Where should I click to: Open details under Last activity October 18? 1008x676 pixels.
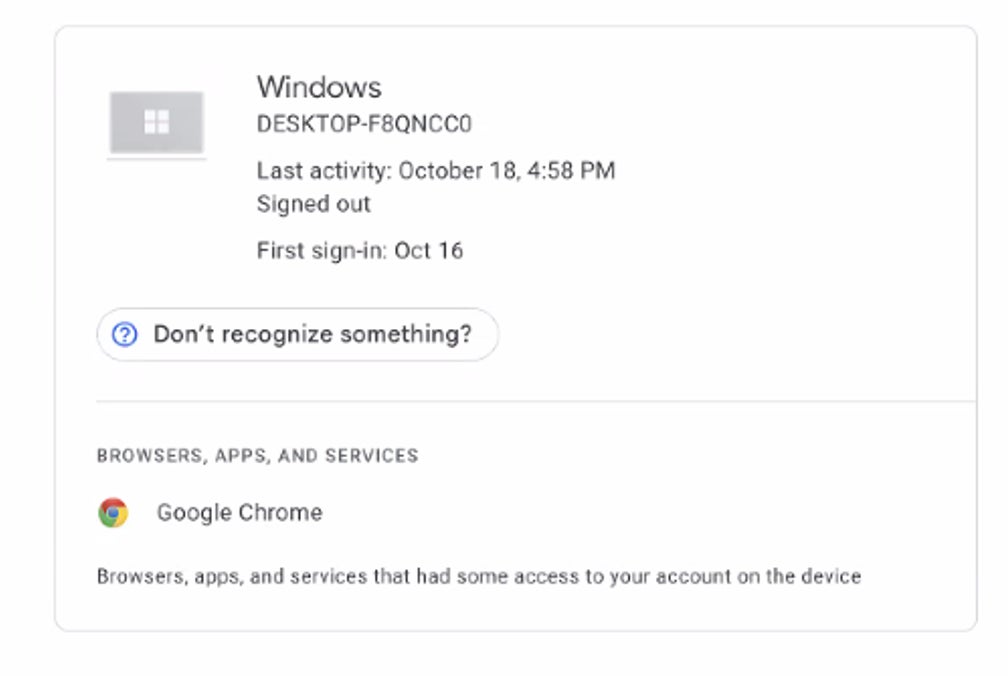tap(437, 170)
